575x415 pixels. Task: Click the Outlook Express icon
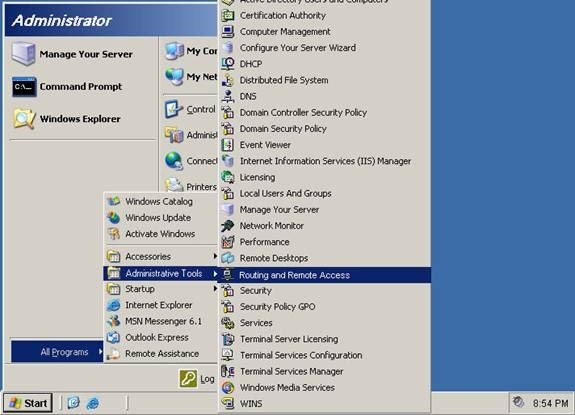pyautogui.click(x=113, y=337)
